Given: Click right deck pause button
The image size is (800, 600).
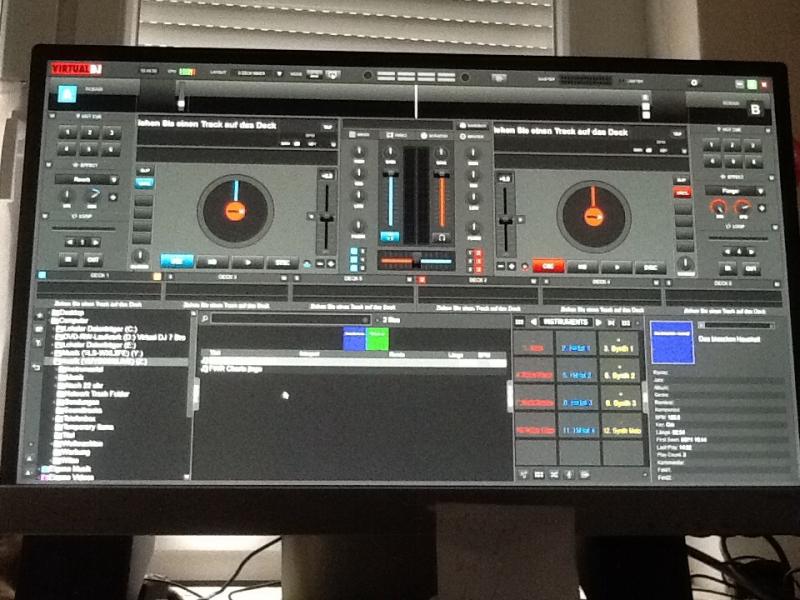Looking at the screenshot, I should [582, 266].
